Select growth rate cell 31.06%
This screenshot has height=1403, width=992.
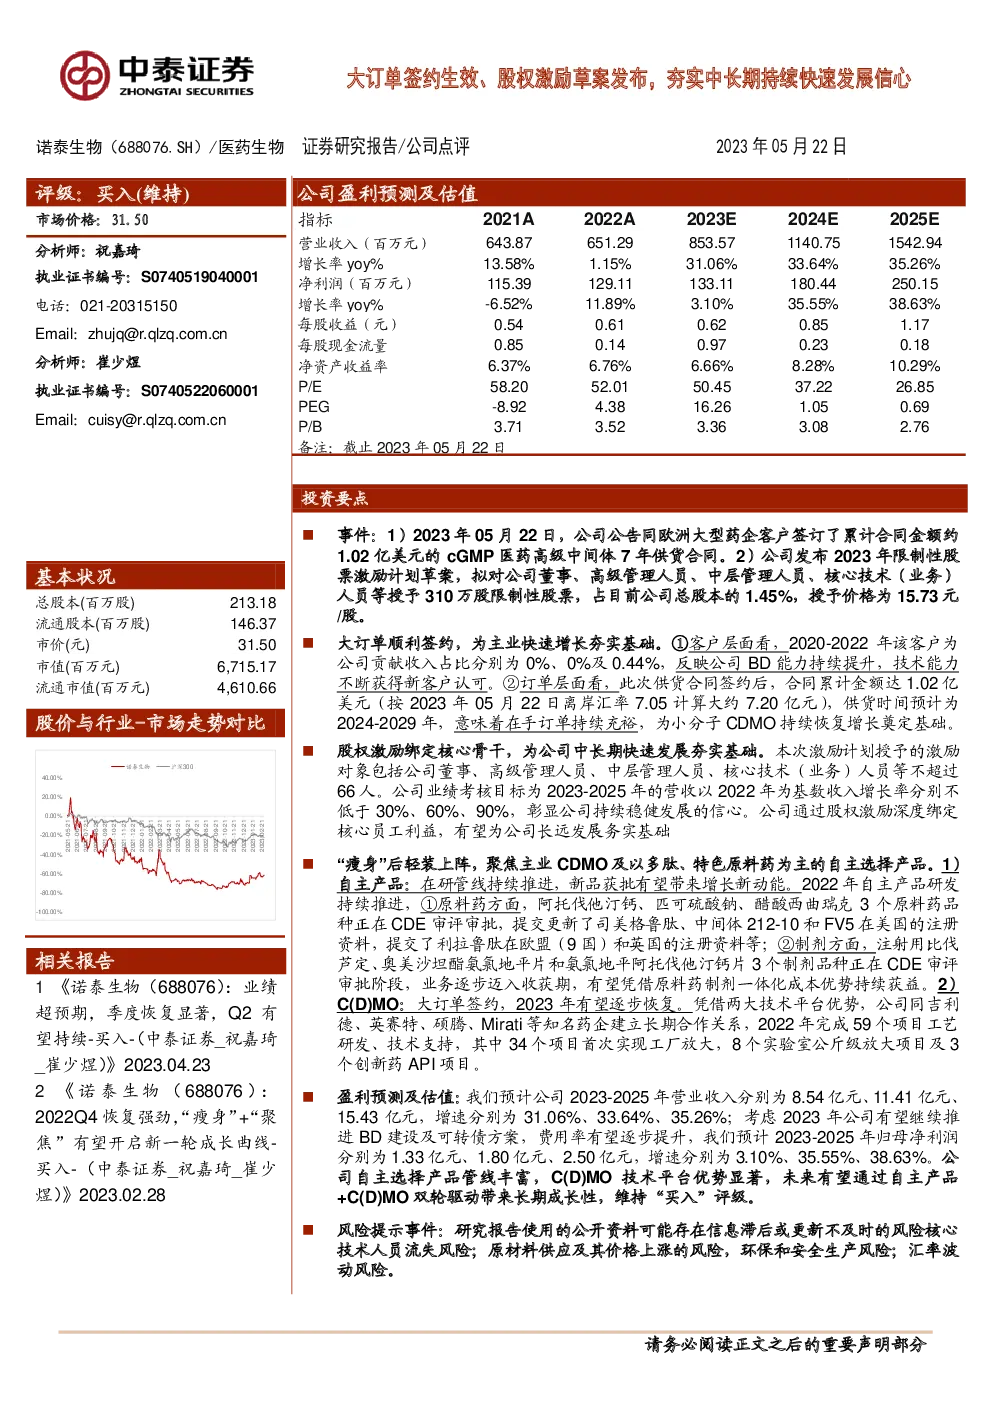(x=712, y=264)
